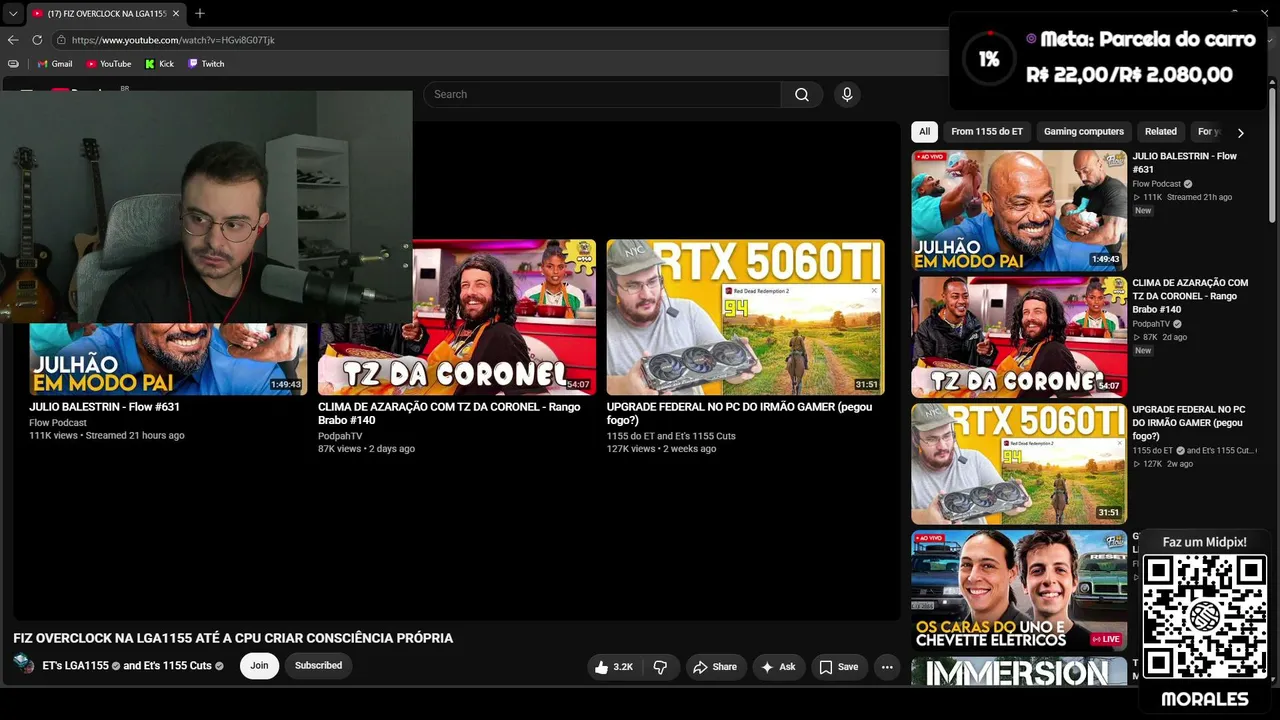Go back to the previous page

click(x=13, y=40)
